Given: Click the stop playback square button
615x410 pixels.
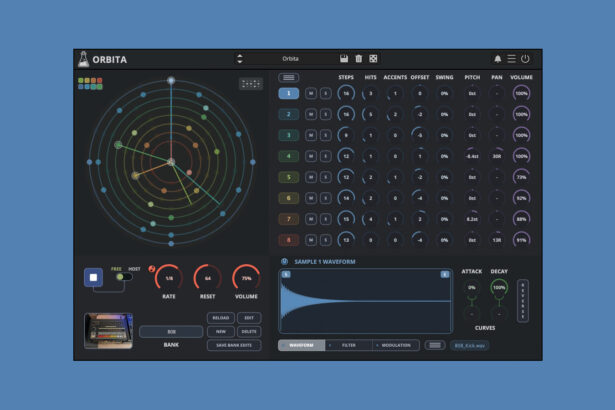Looking at the screenshot, I should [x=93, y=277].
